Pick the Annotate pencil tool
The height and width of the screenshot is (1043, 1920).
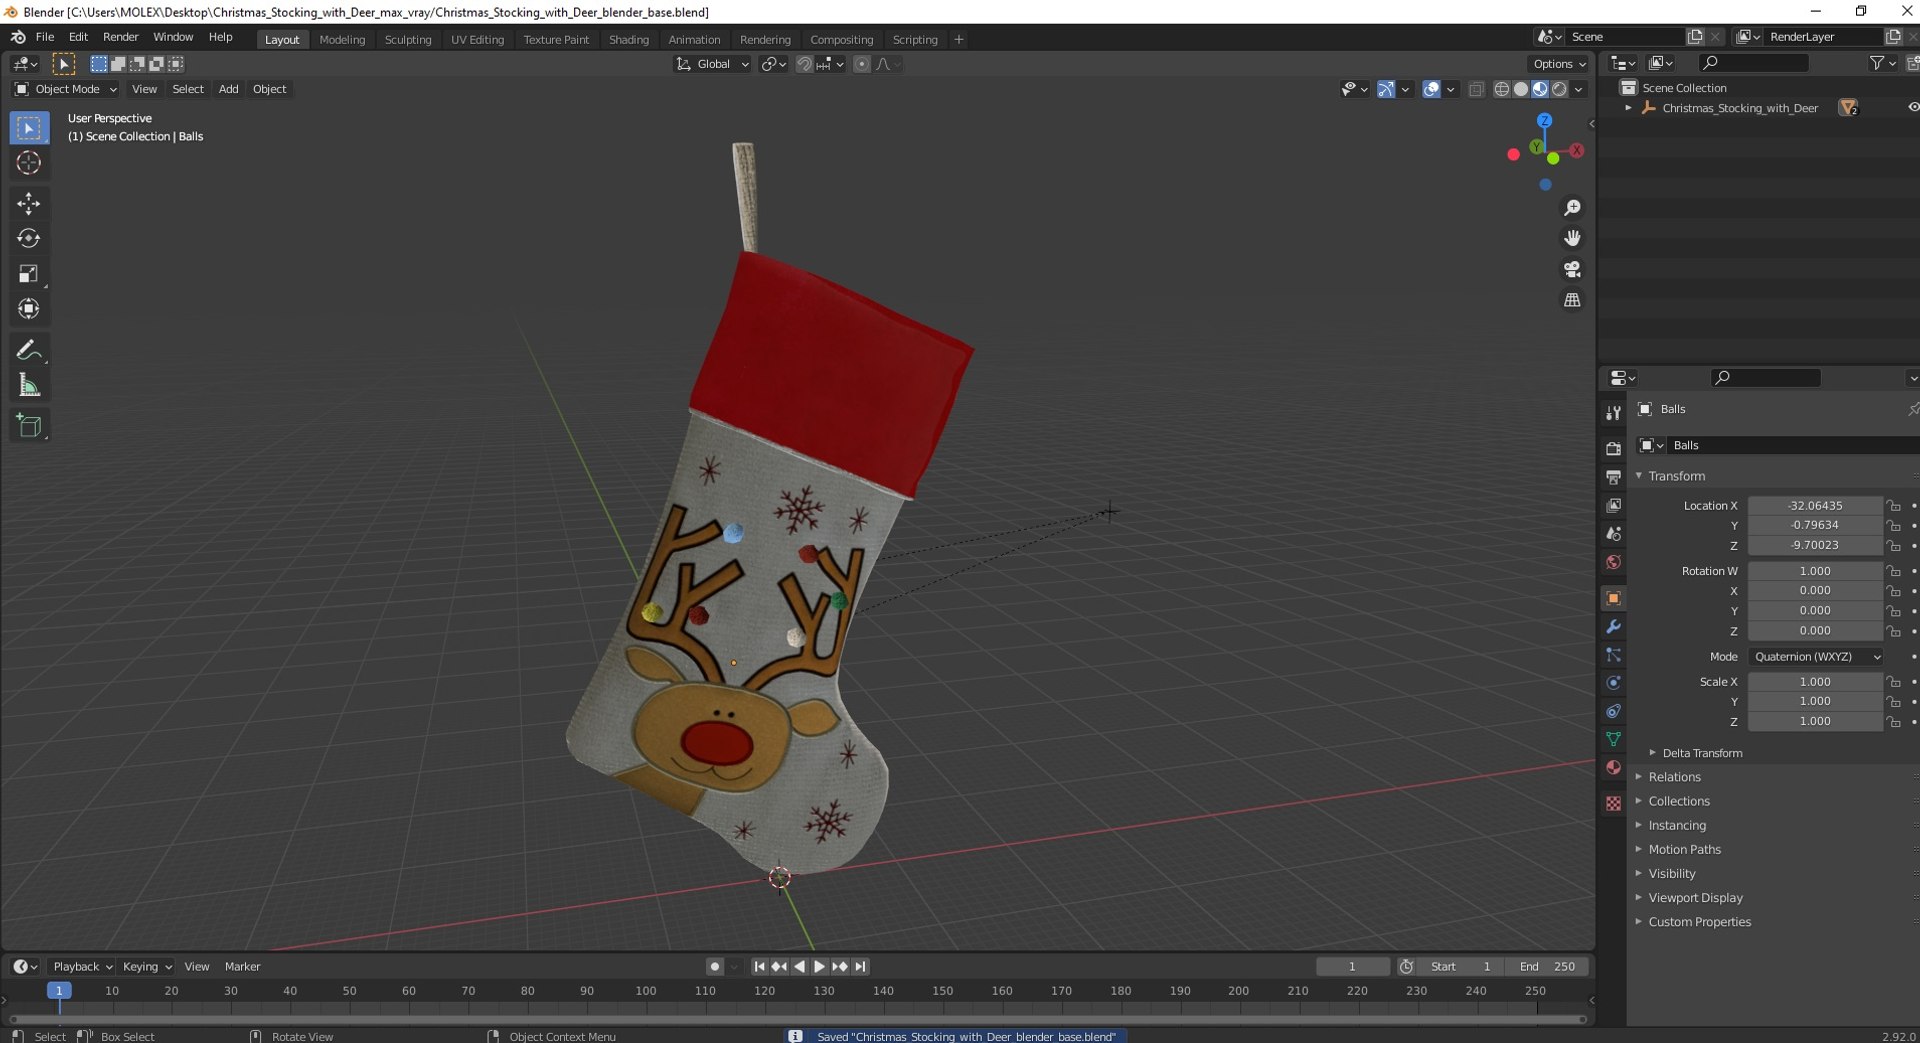(x=29, y=350)
